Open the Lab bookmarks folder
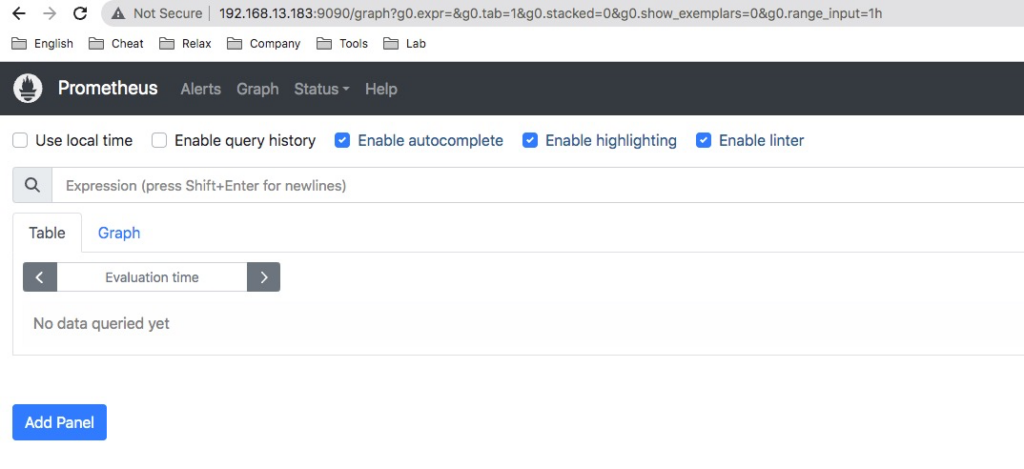This screenshot has width=1024, height=469. [405, 44]
